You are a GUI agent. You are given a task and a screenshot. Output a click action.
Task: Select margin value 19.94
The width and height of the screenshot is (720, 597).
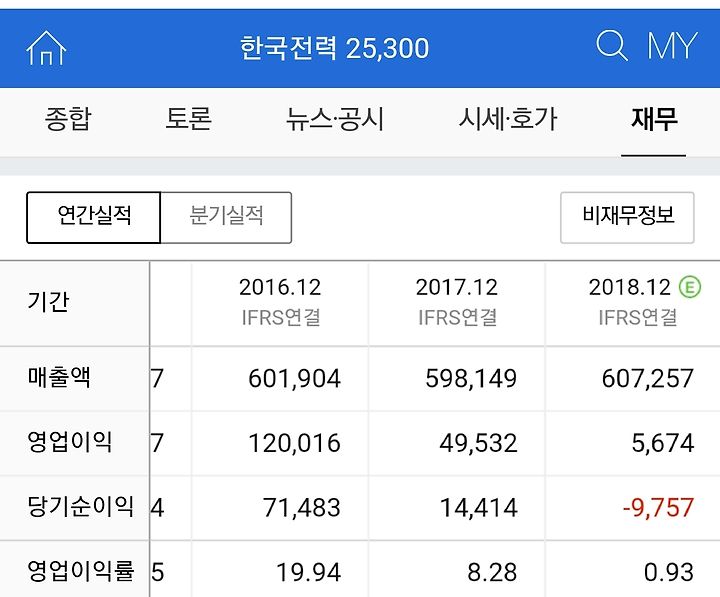[309, 573]
